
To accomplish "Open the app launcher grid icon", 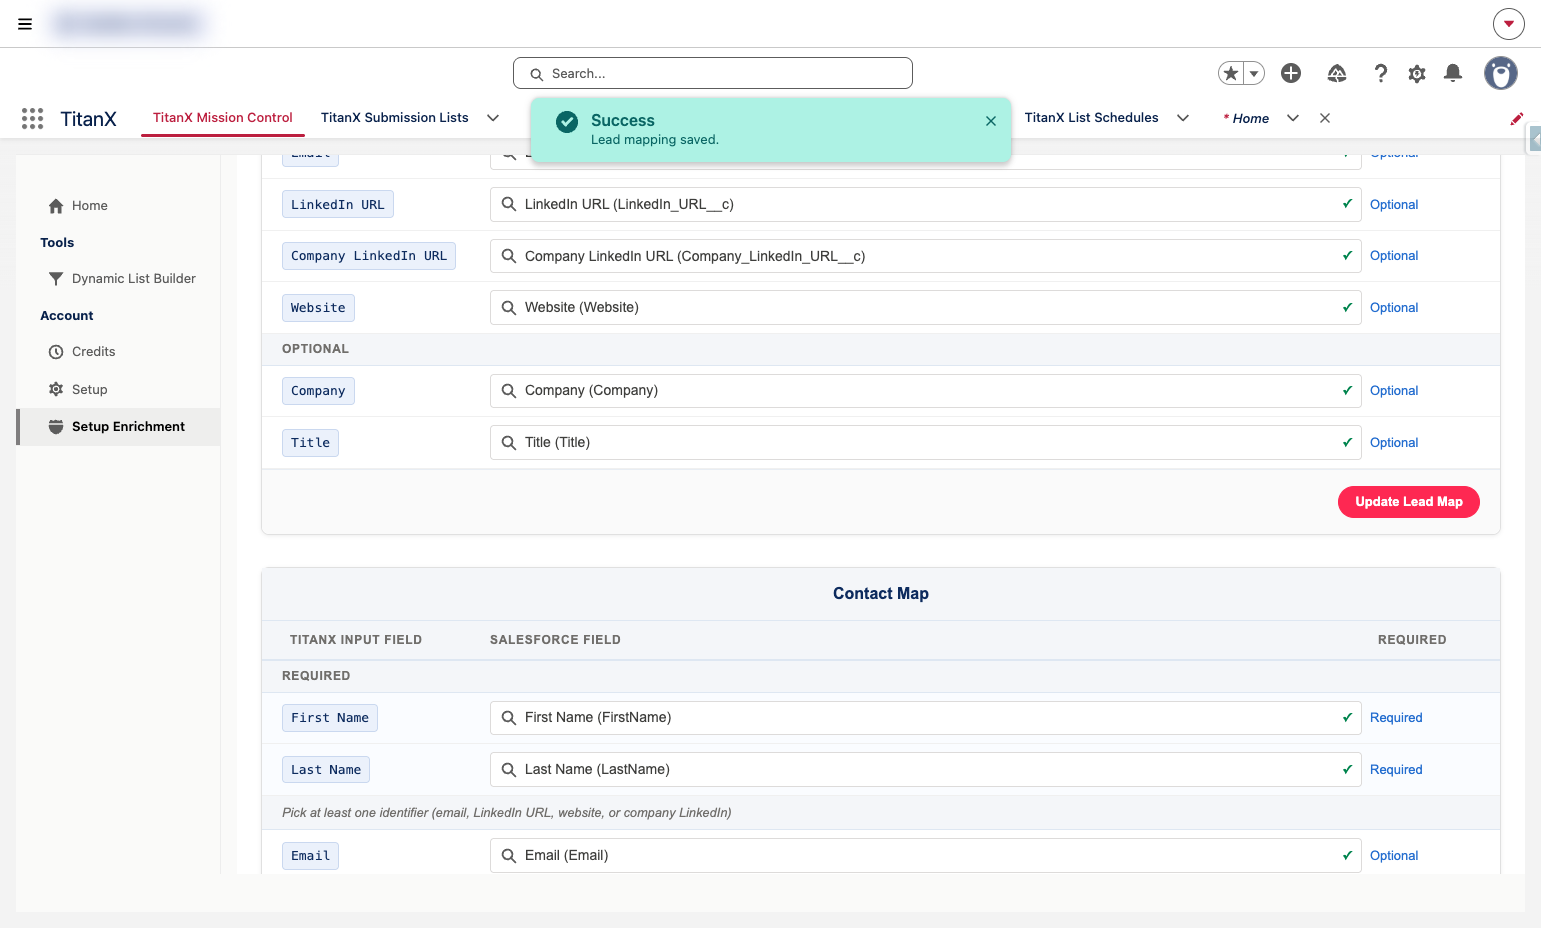I will click(32, 118).
